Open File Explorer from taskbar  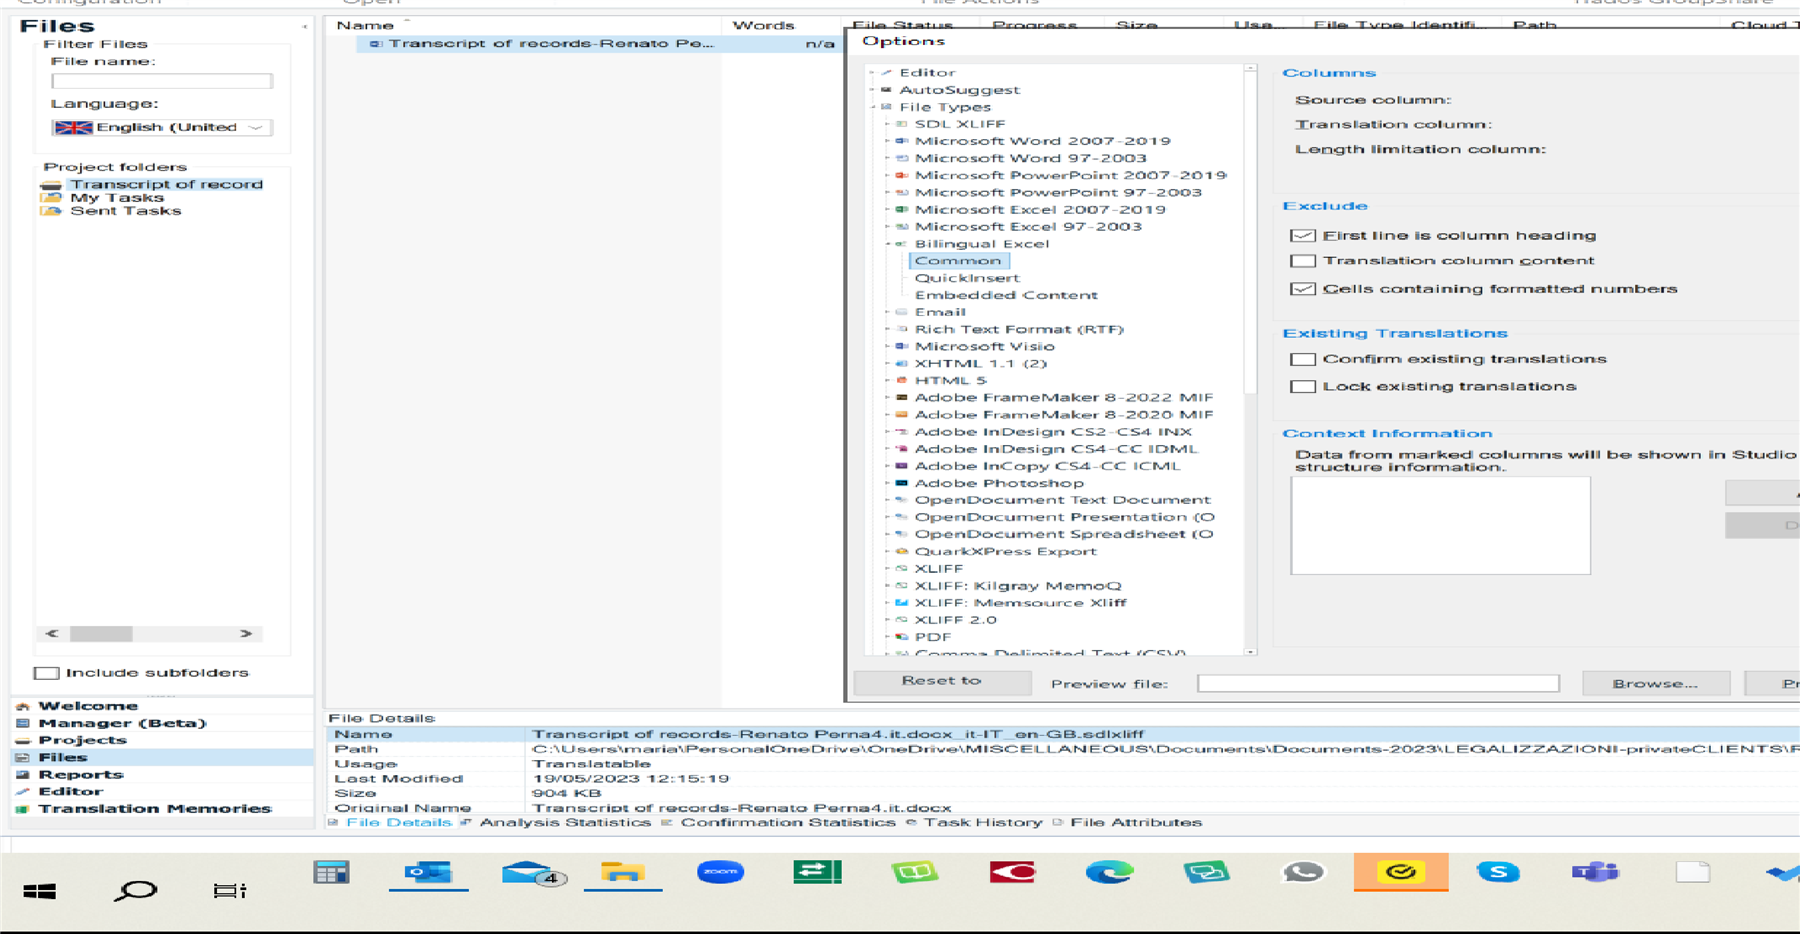pos(622,872)
